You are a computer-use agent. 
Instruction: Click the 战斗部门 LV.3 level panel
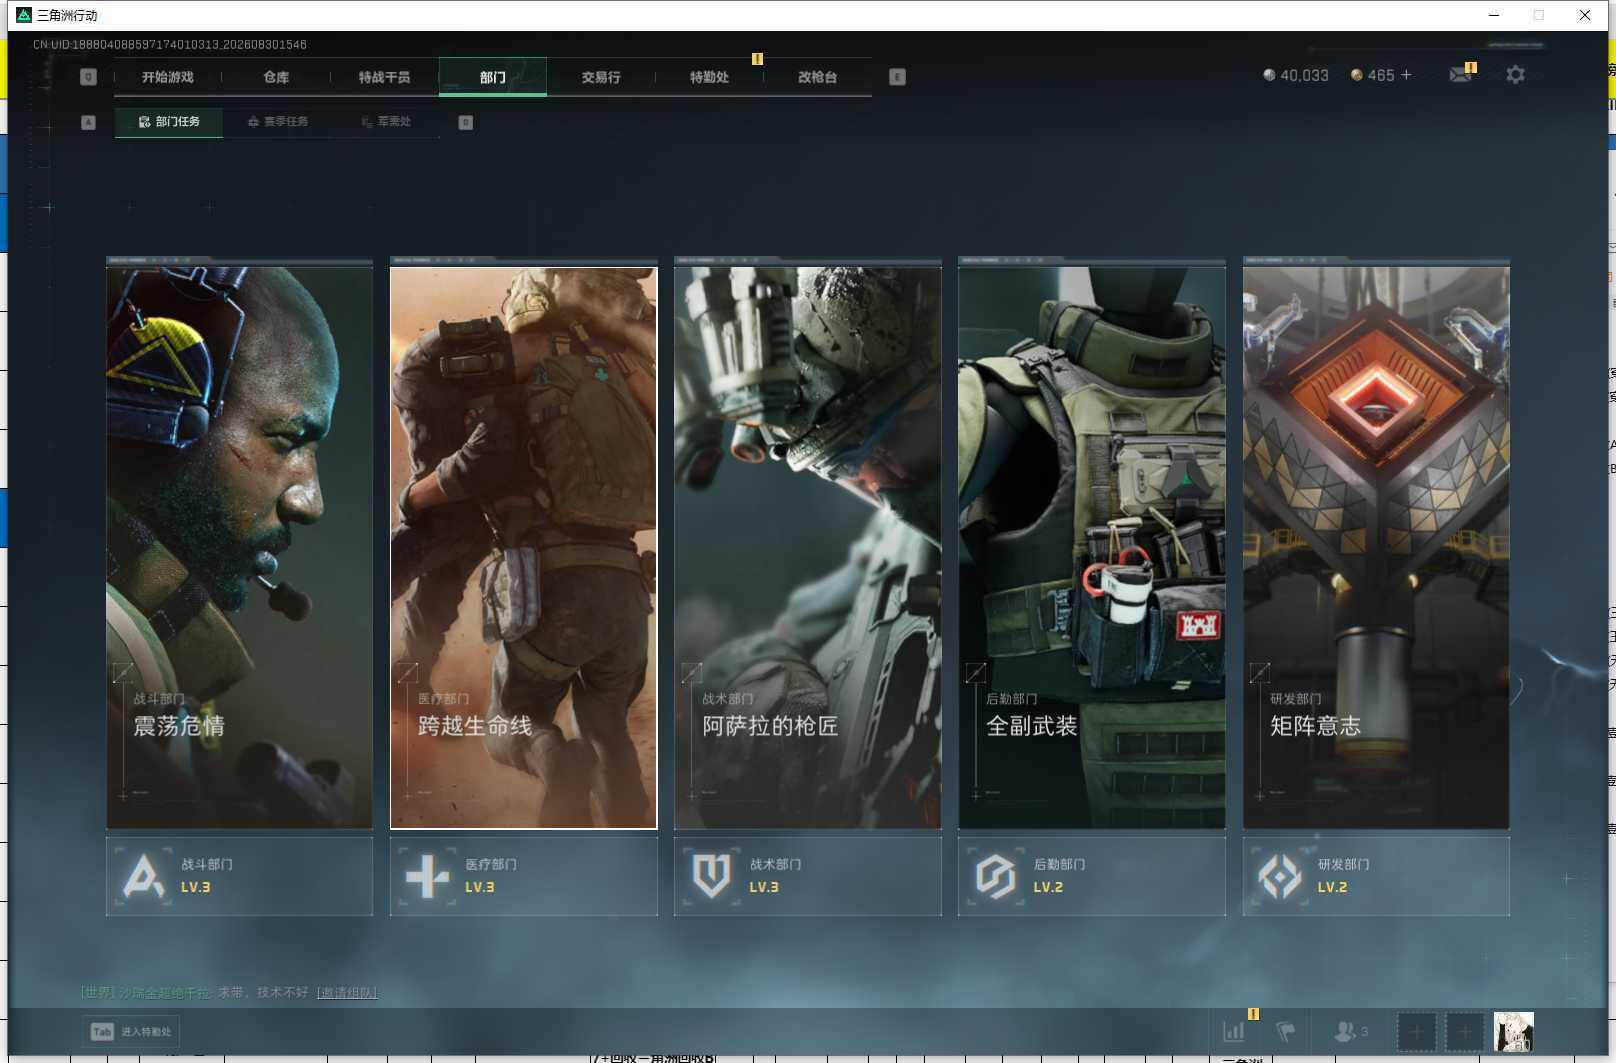tap(239, 876)
